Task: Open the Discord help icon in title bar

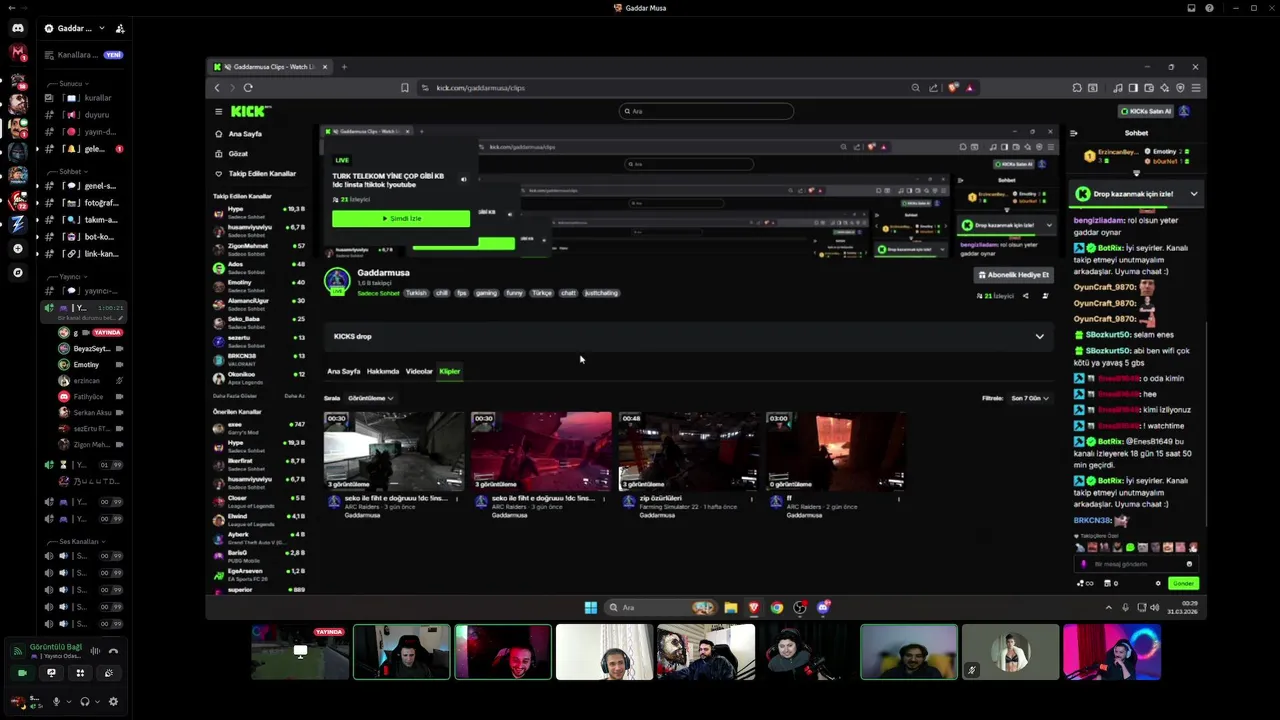Action: point(1209,8)
